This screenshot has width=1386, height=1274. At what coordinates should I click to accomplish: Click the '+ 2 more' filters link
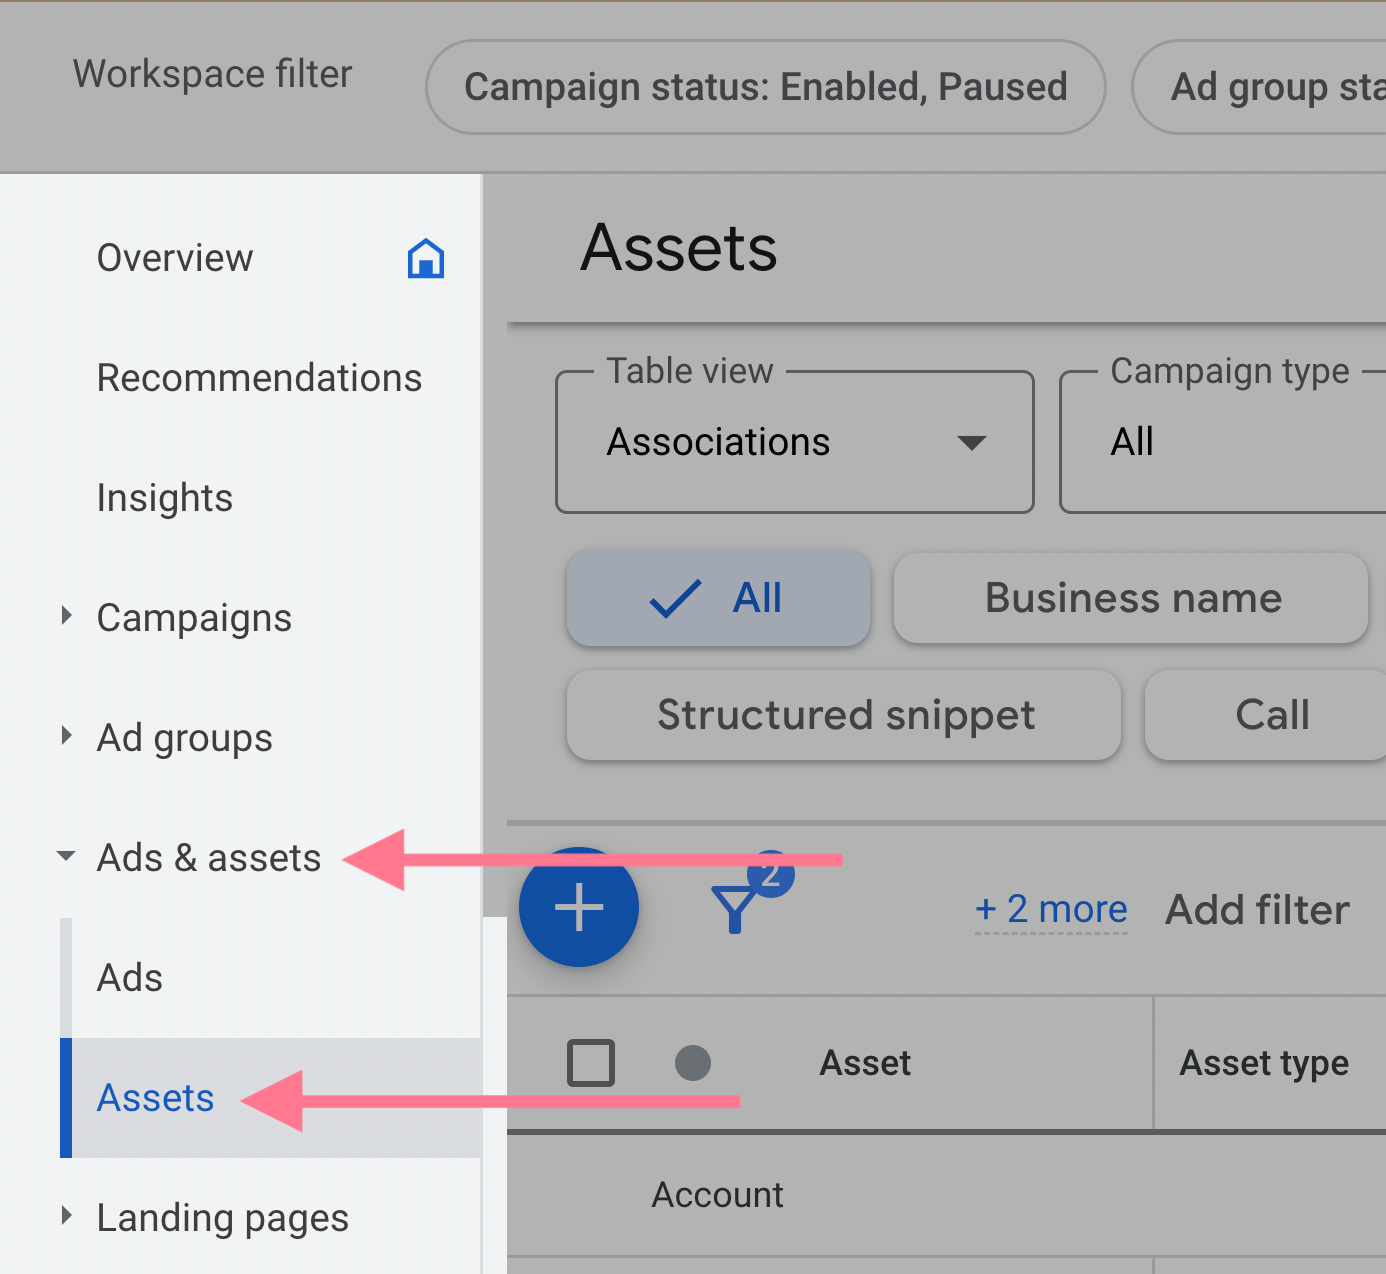click(x=1050, y=909)
